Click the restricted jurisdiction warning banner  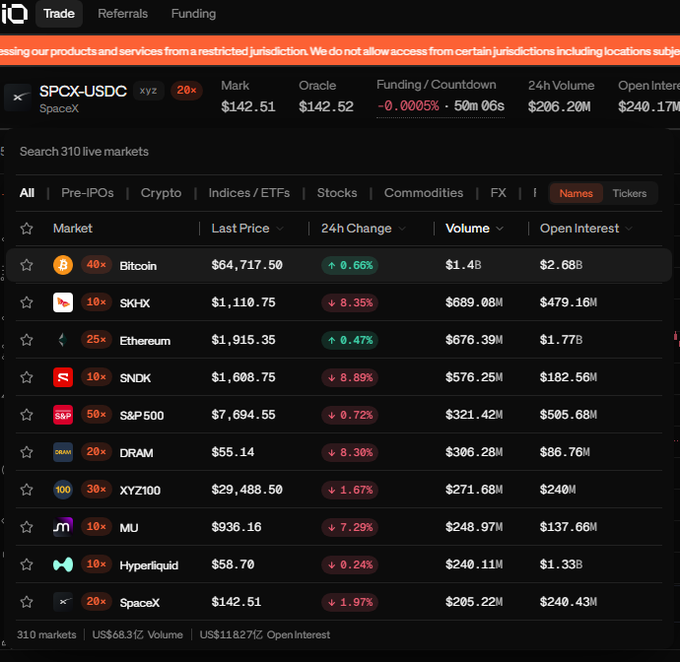(x=340, y=51)
